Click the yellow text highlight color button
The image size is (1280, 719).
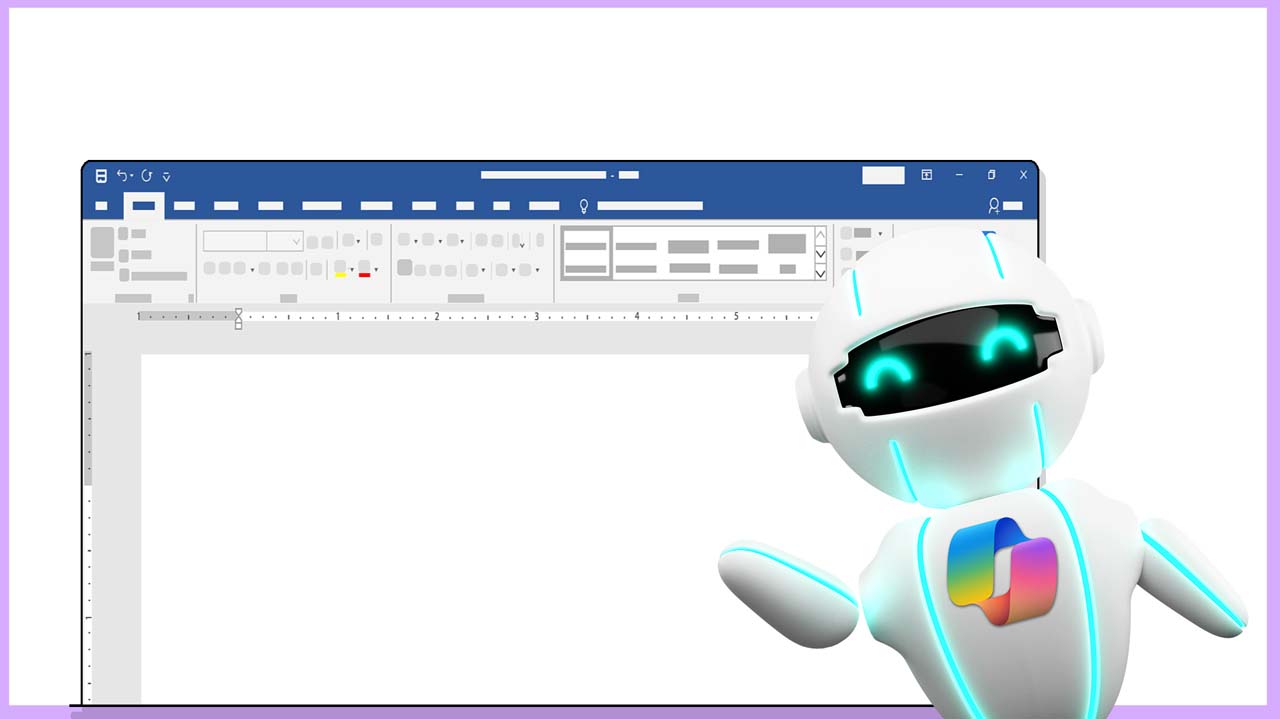[340, 269]
